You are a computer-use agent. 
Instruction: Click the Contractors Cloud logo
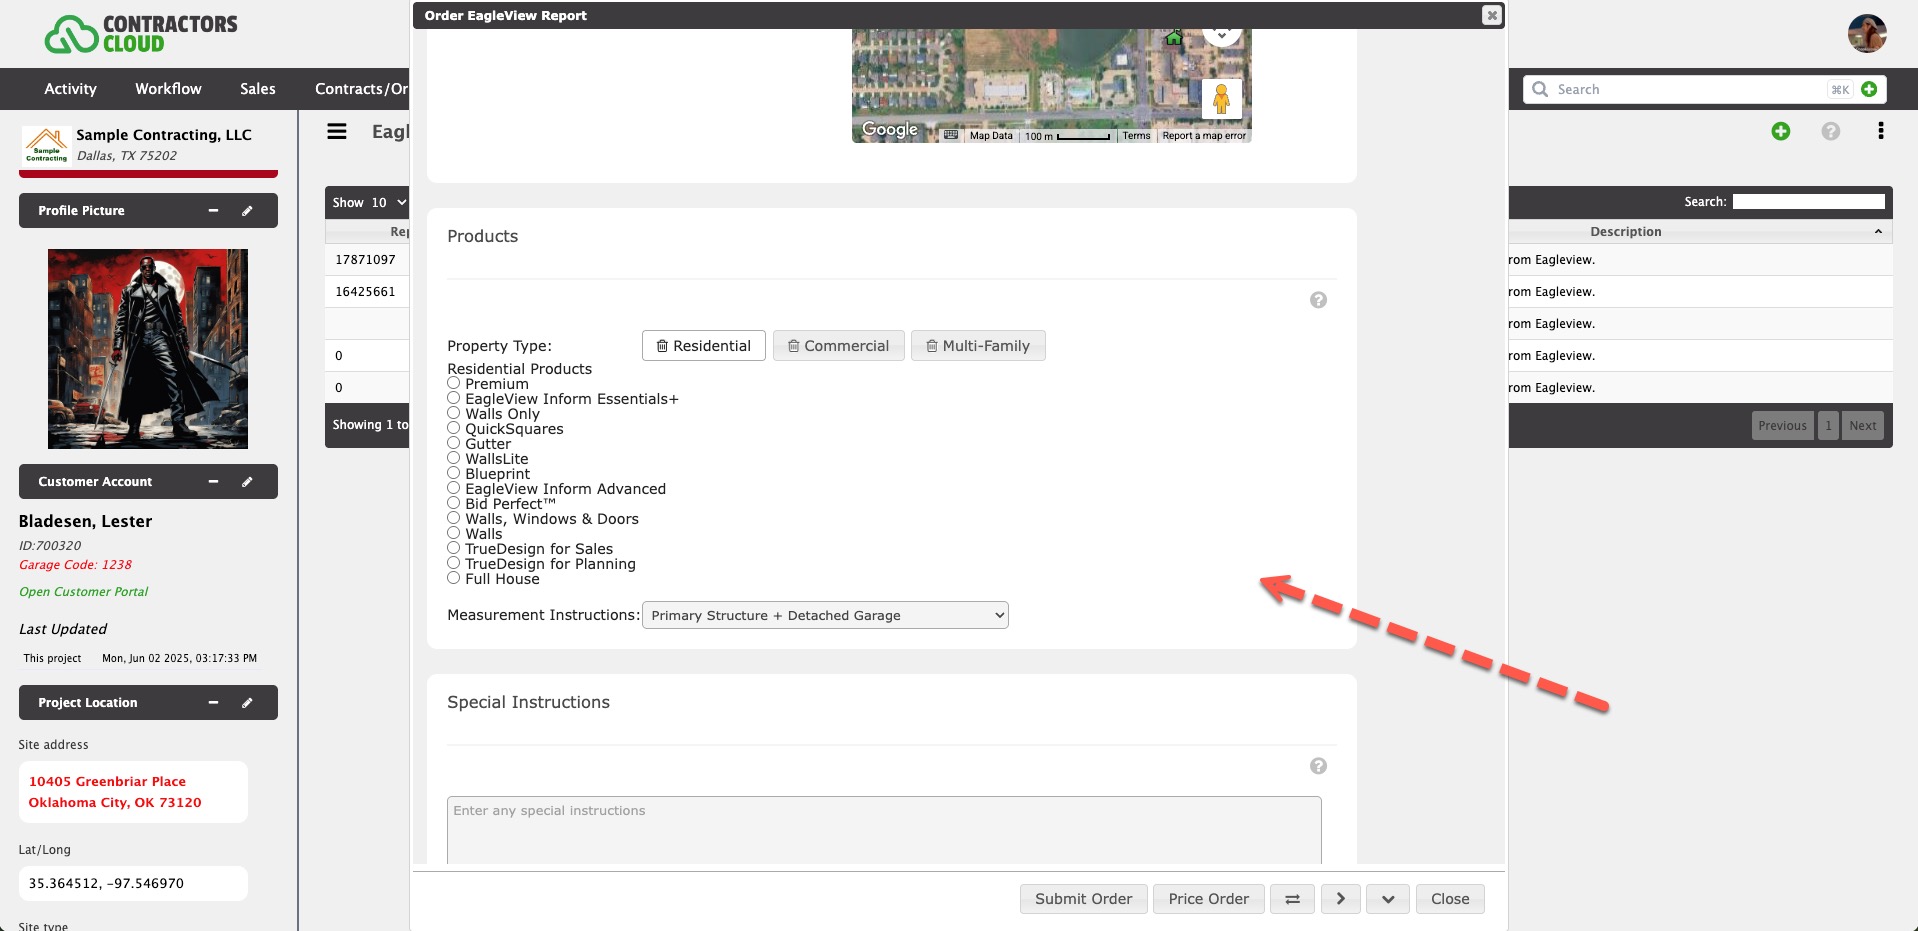141,34
